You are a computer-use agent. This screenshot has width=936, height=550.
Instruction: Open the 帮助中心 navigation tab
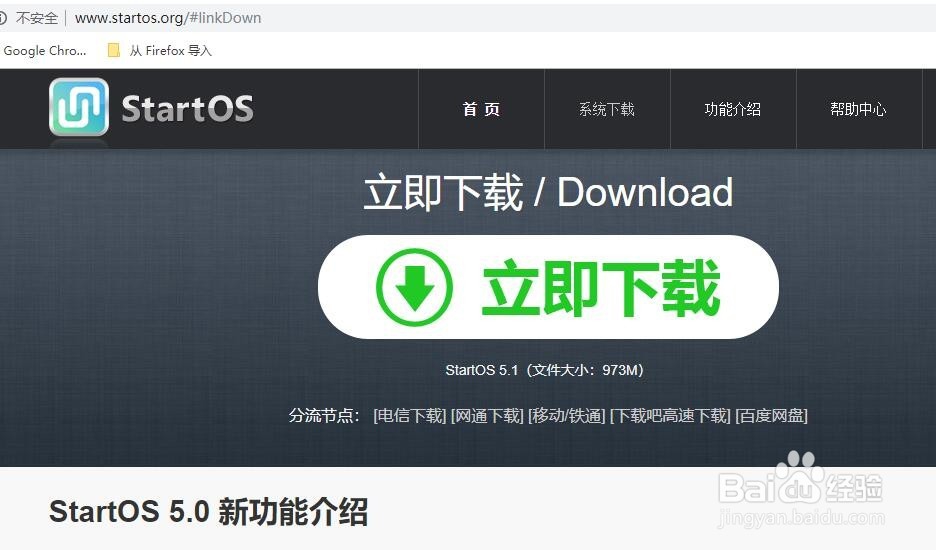pyautogui.click(x=859, y=109)
